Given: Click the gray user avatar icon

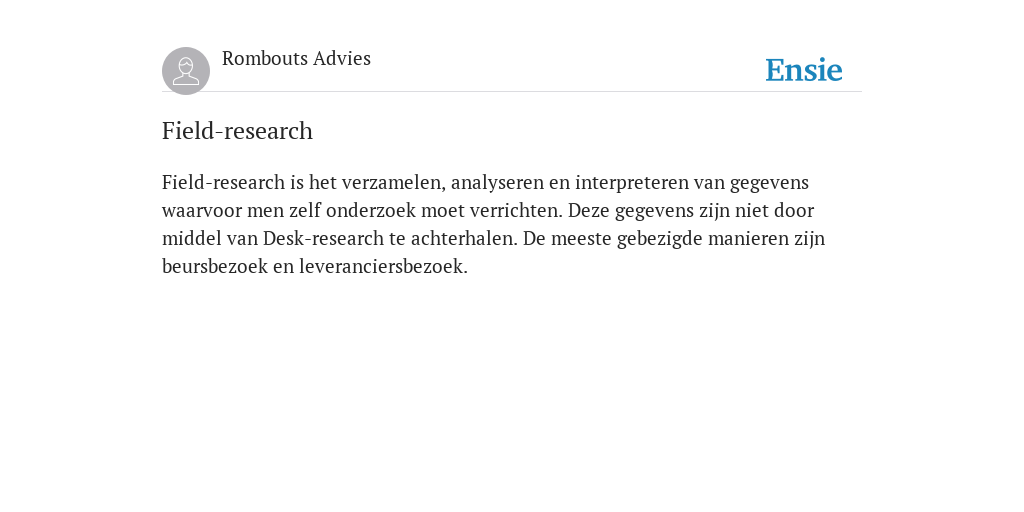Looking at the screenshot, I should pos(186,71).
